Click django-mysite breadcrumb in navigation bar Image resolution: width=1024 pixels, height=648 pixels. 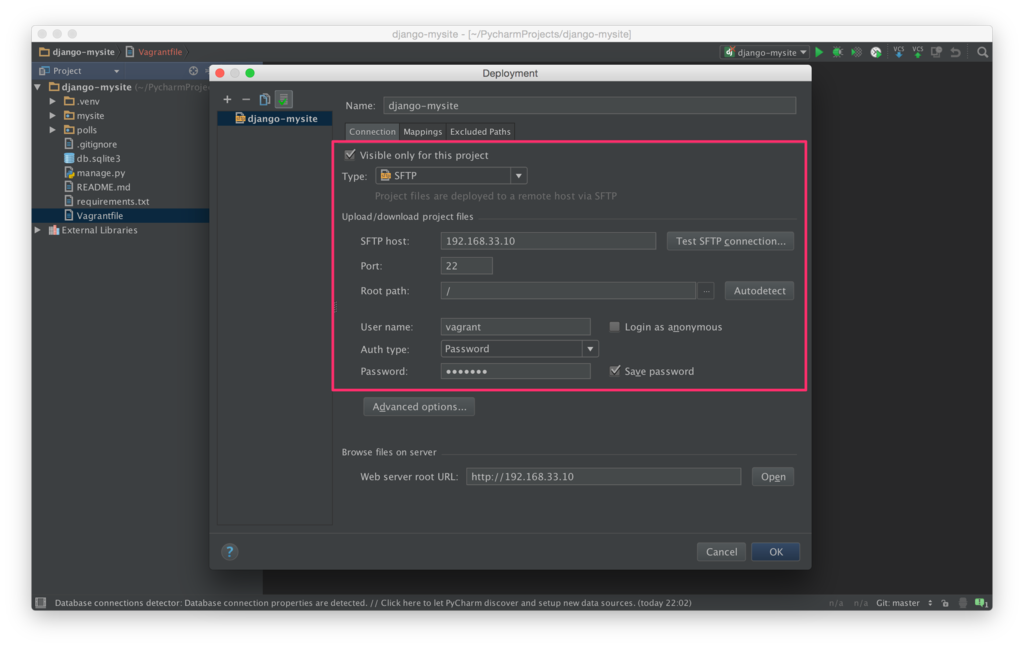[x=77, y=52]
